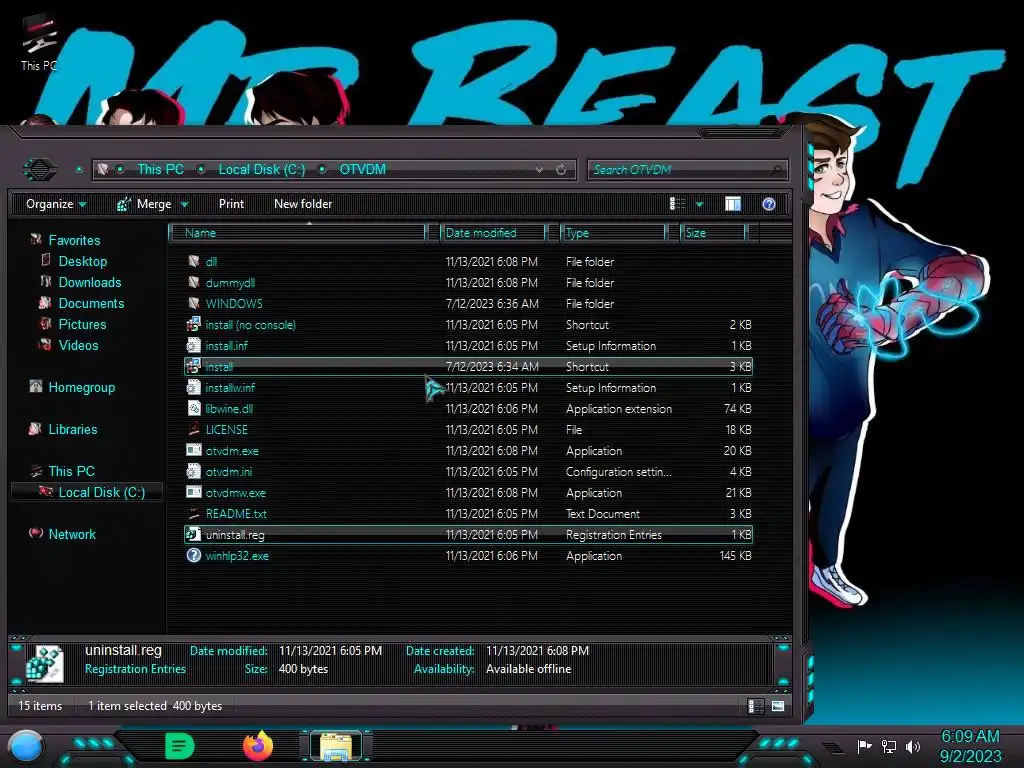The height and width of the screenshot is (768, 1024).
Task: Select otvdm.exe application icon
Action: [x=193, y=450]
